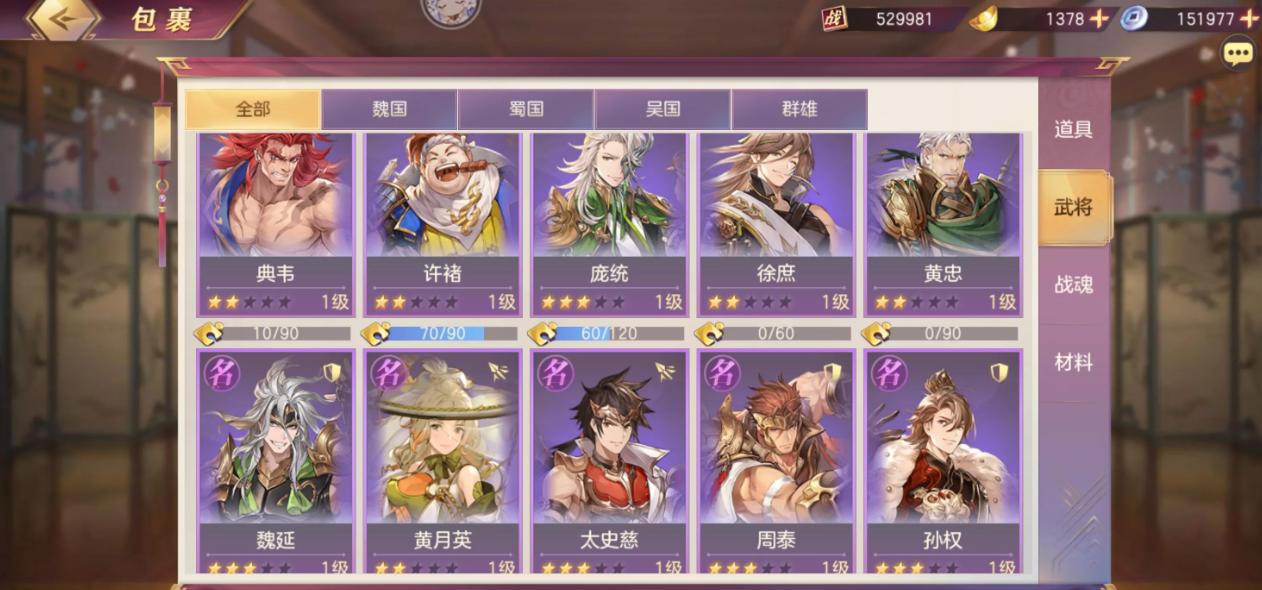Click the gold ingot currency icon
This screenshot has width=1262, height=590.
pos(983,18)
